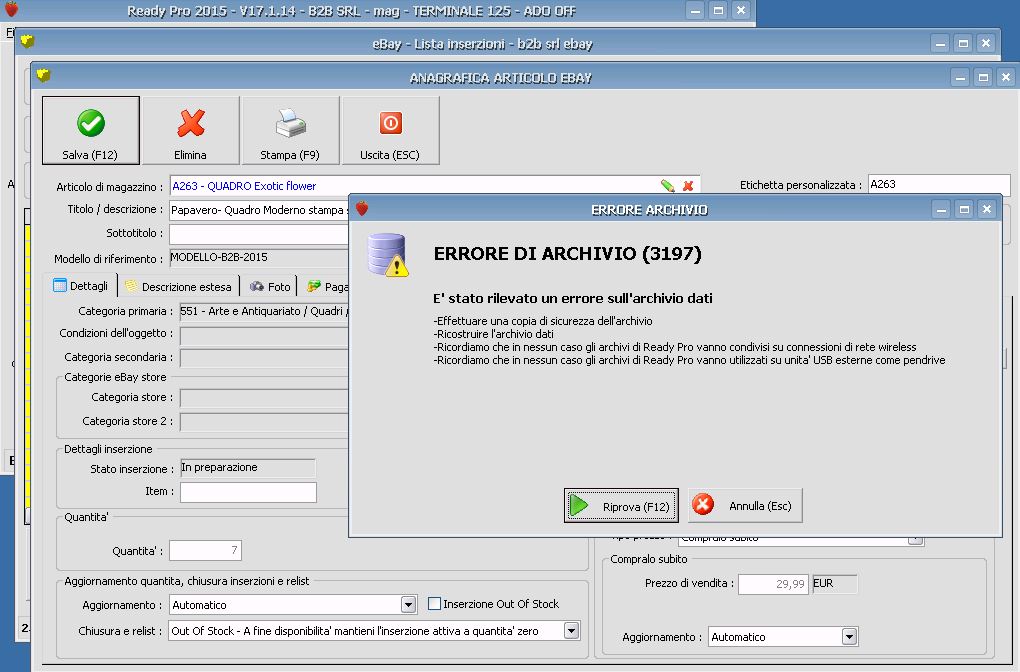Screen dimensions: 1020x672
Task: Click the Salva (F12) button
Action: tap(90, 130)
